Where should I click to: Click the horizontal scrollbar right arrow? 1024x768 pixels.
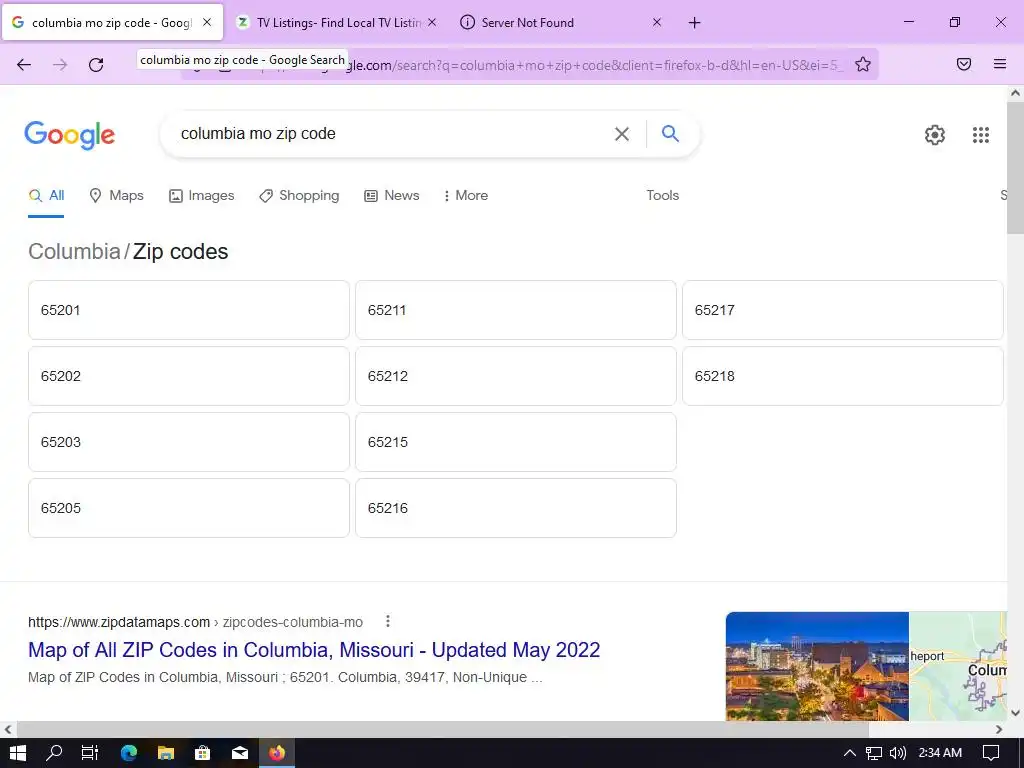click(999, 729)
